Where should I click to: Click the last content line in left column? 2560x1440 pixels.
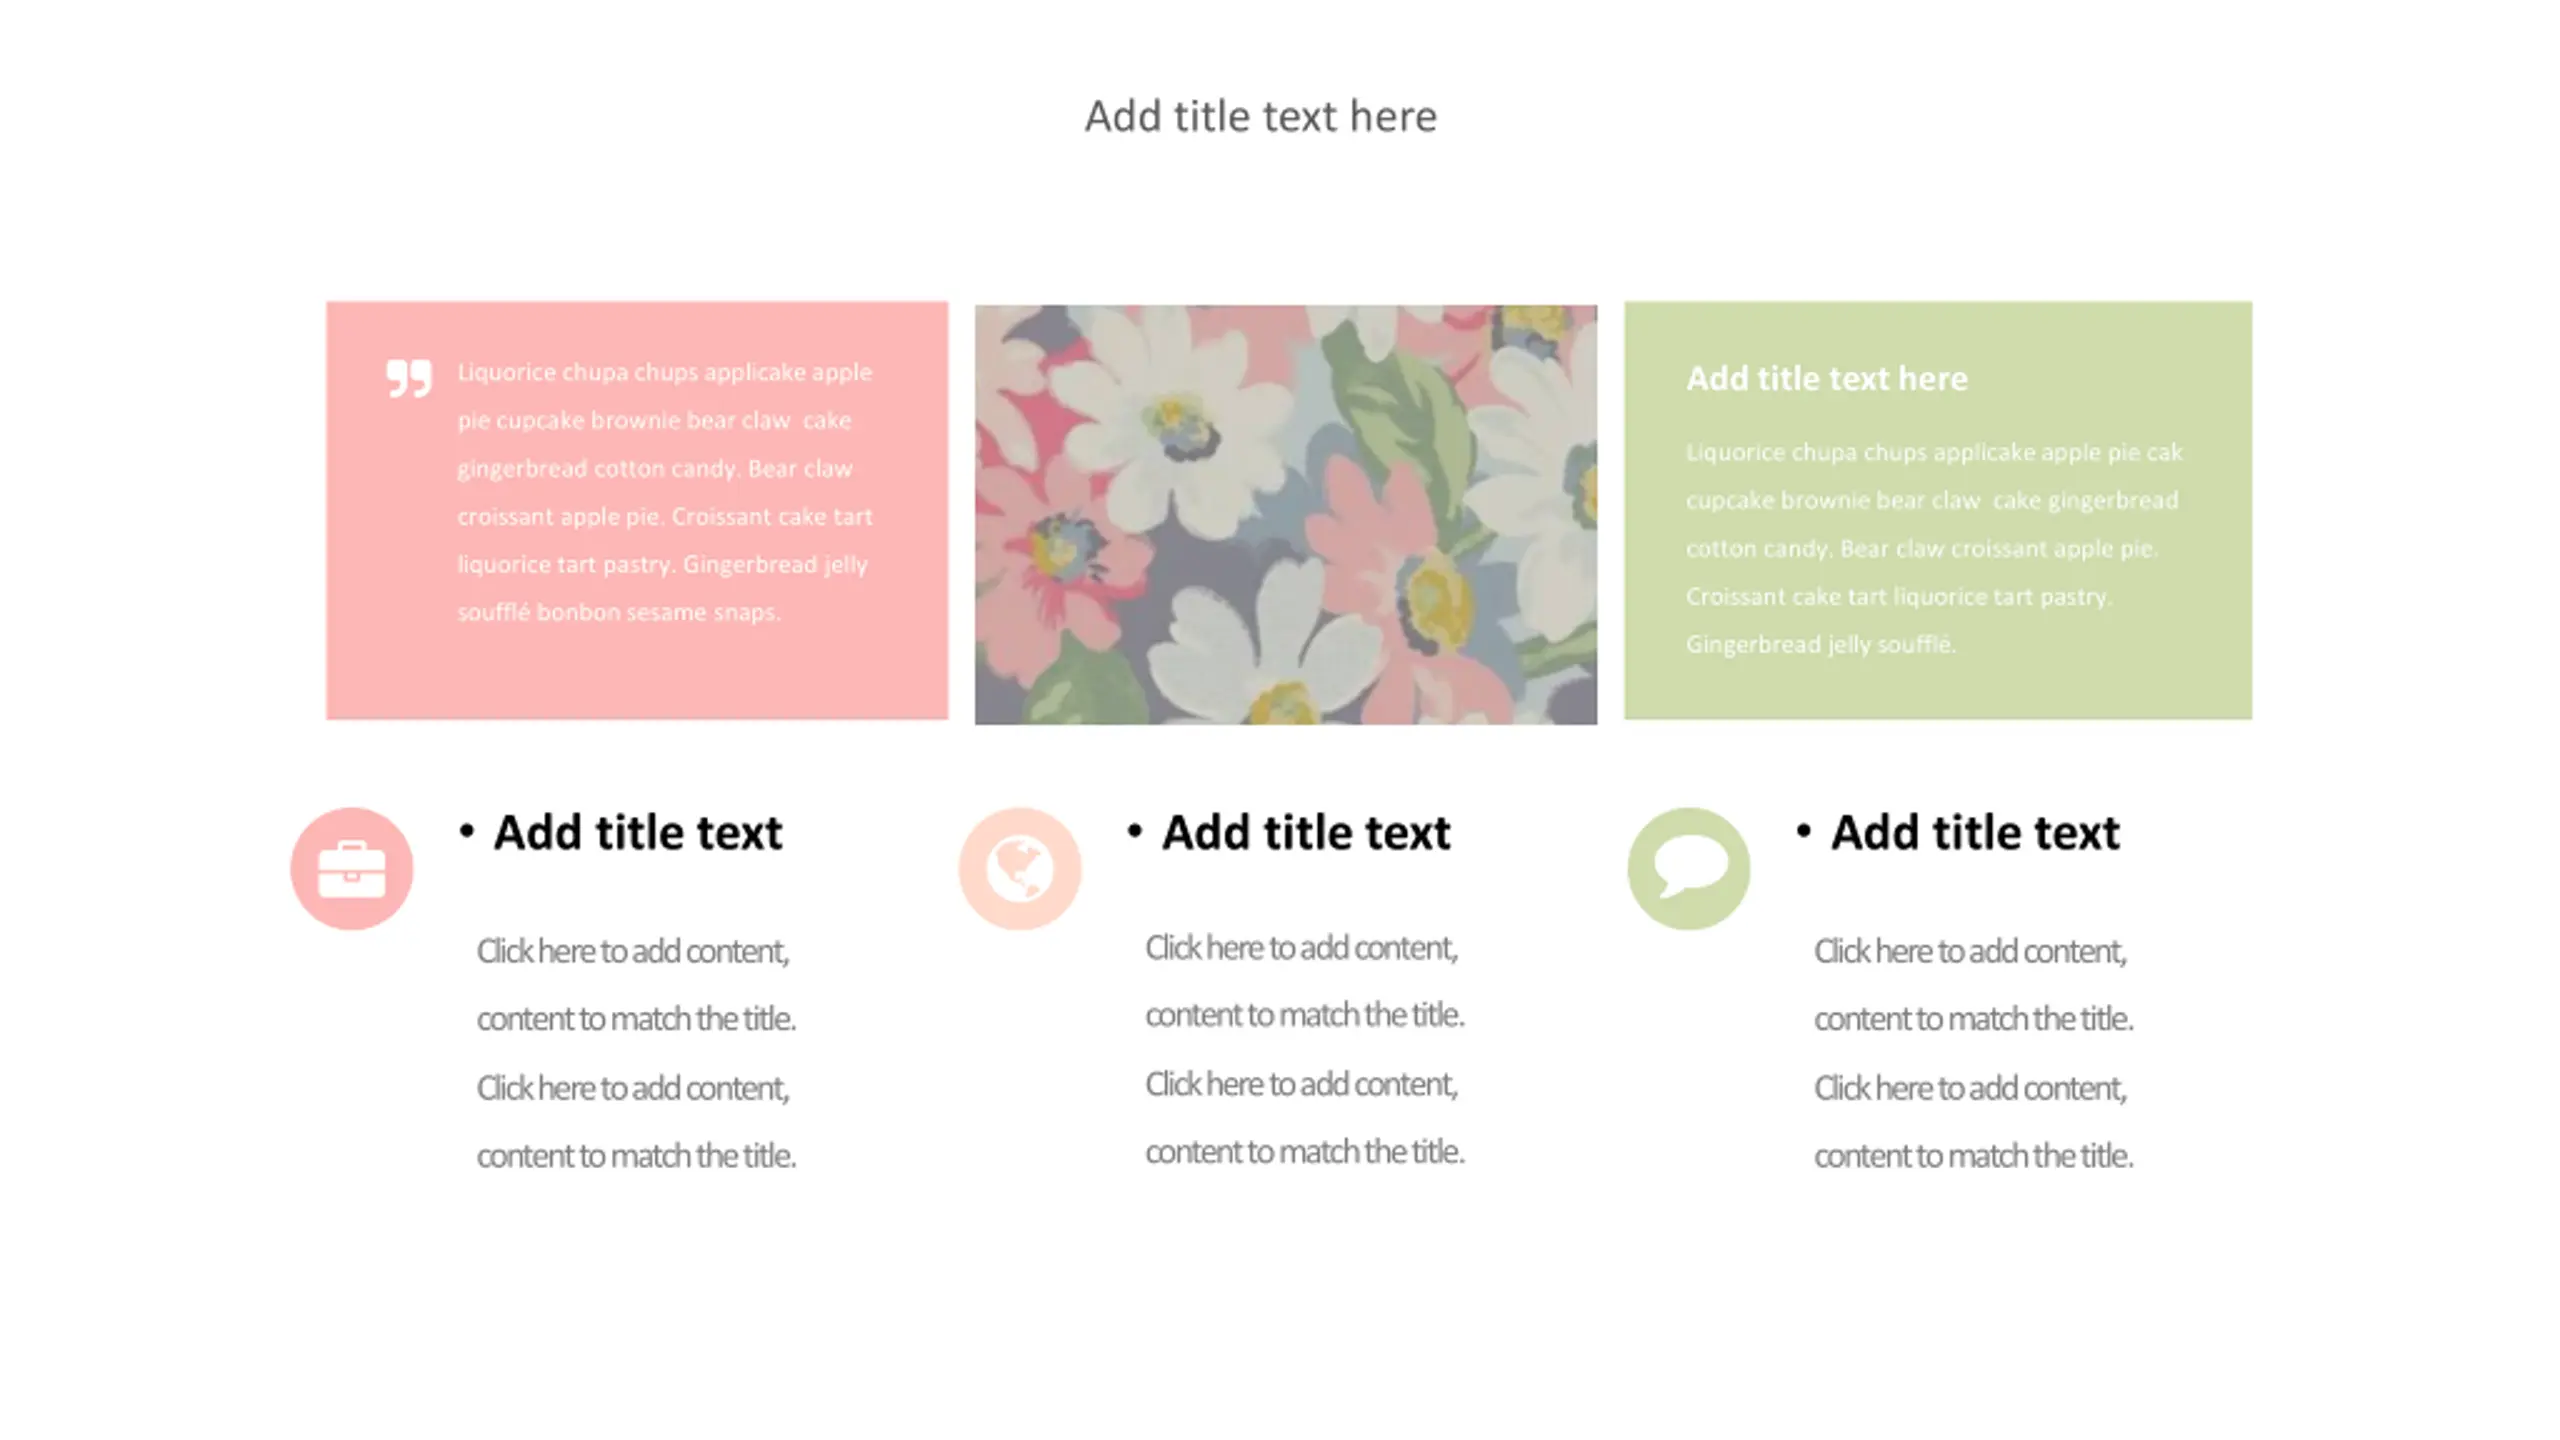tap(636, 1156)
